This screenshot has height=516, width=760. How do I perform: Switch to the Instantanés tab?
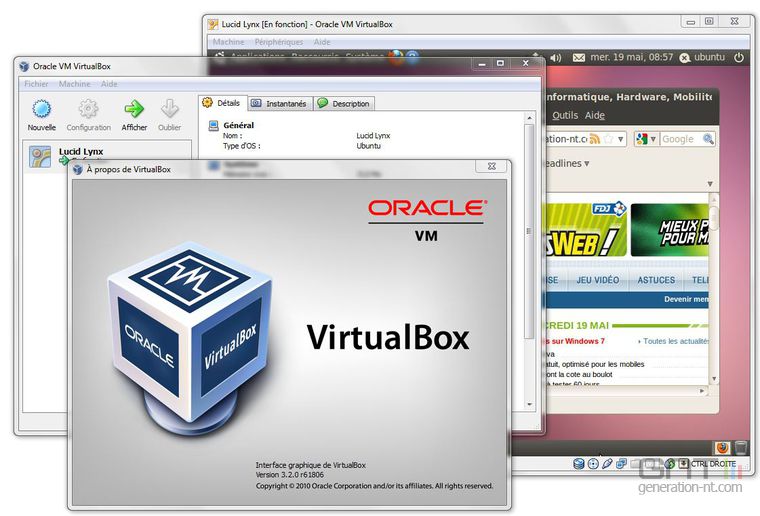click(280, 103)
